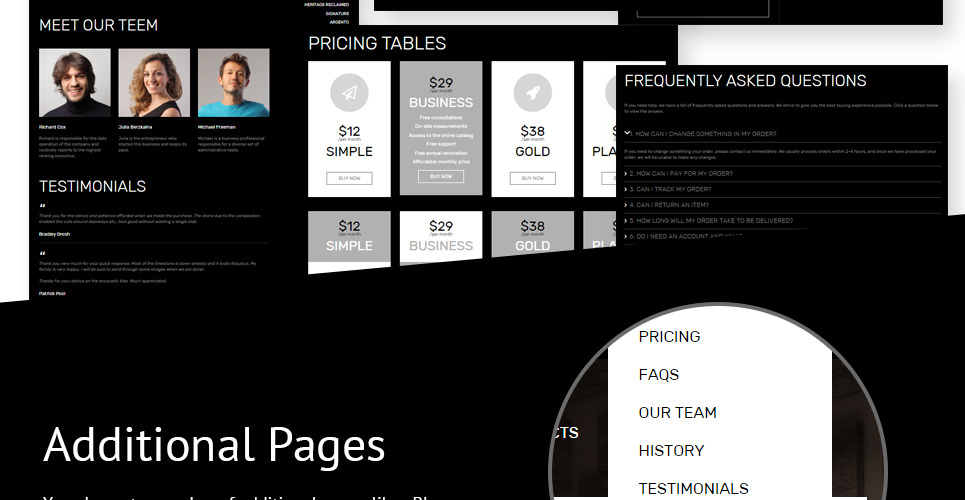This screenshot has height=500, width=965.
Task: Click the quote mark above Bradley's testimonial
Action: pyautogui.click(x=42, y=207)
